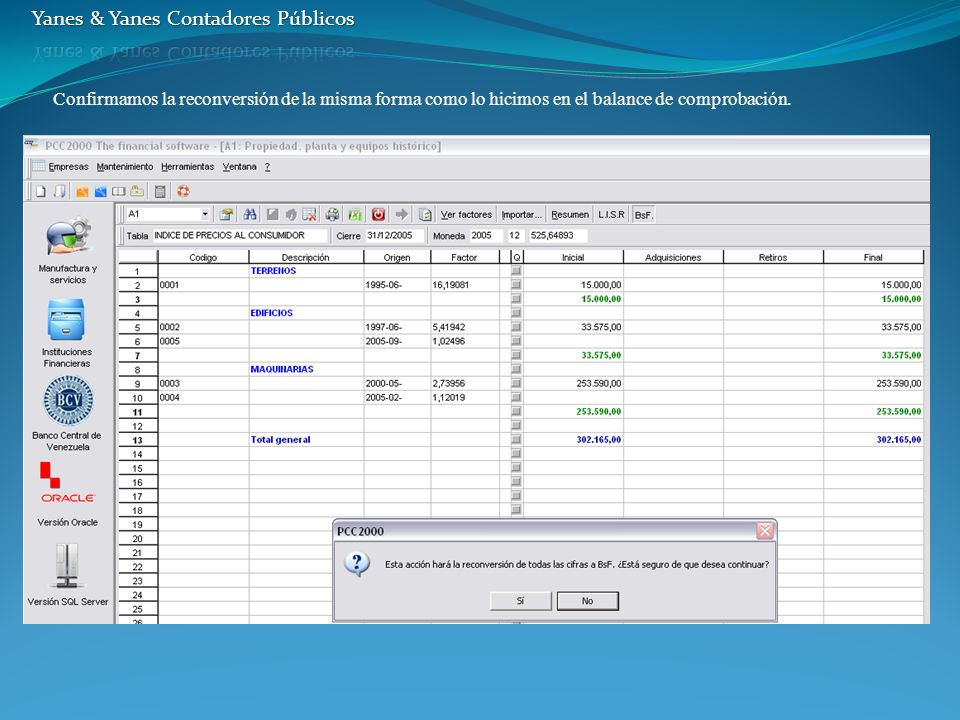This screenshot has height=720, width=960.
Task: Click the Retiros column header
Action: 773,257
